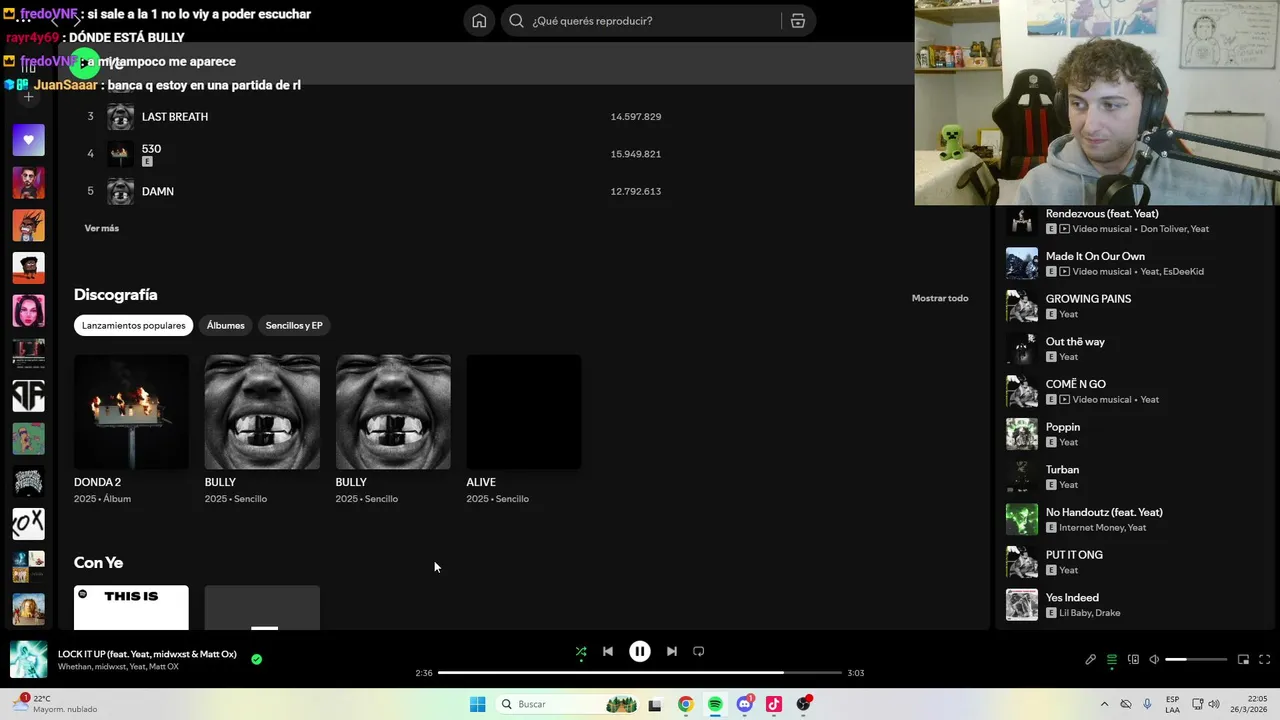Open the DONDA 2 album cover
Image resolution: width=1280 pixels, height=720 pixels.
[x=131, y=412]
